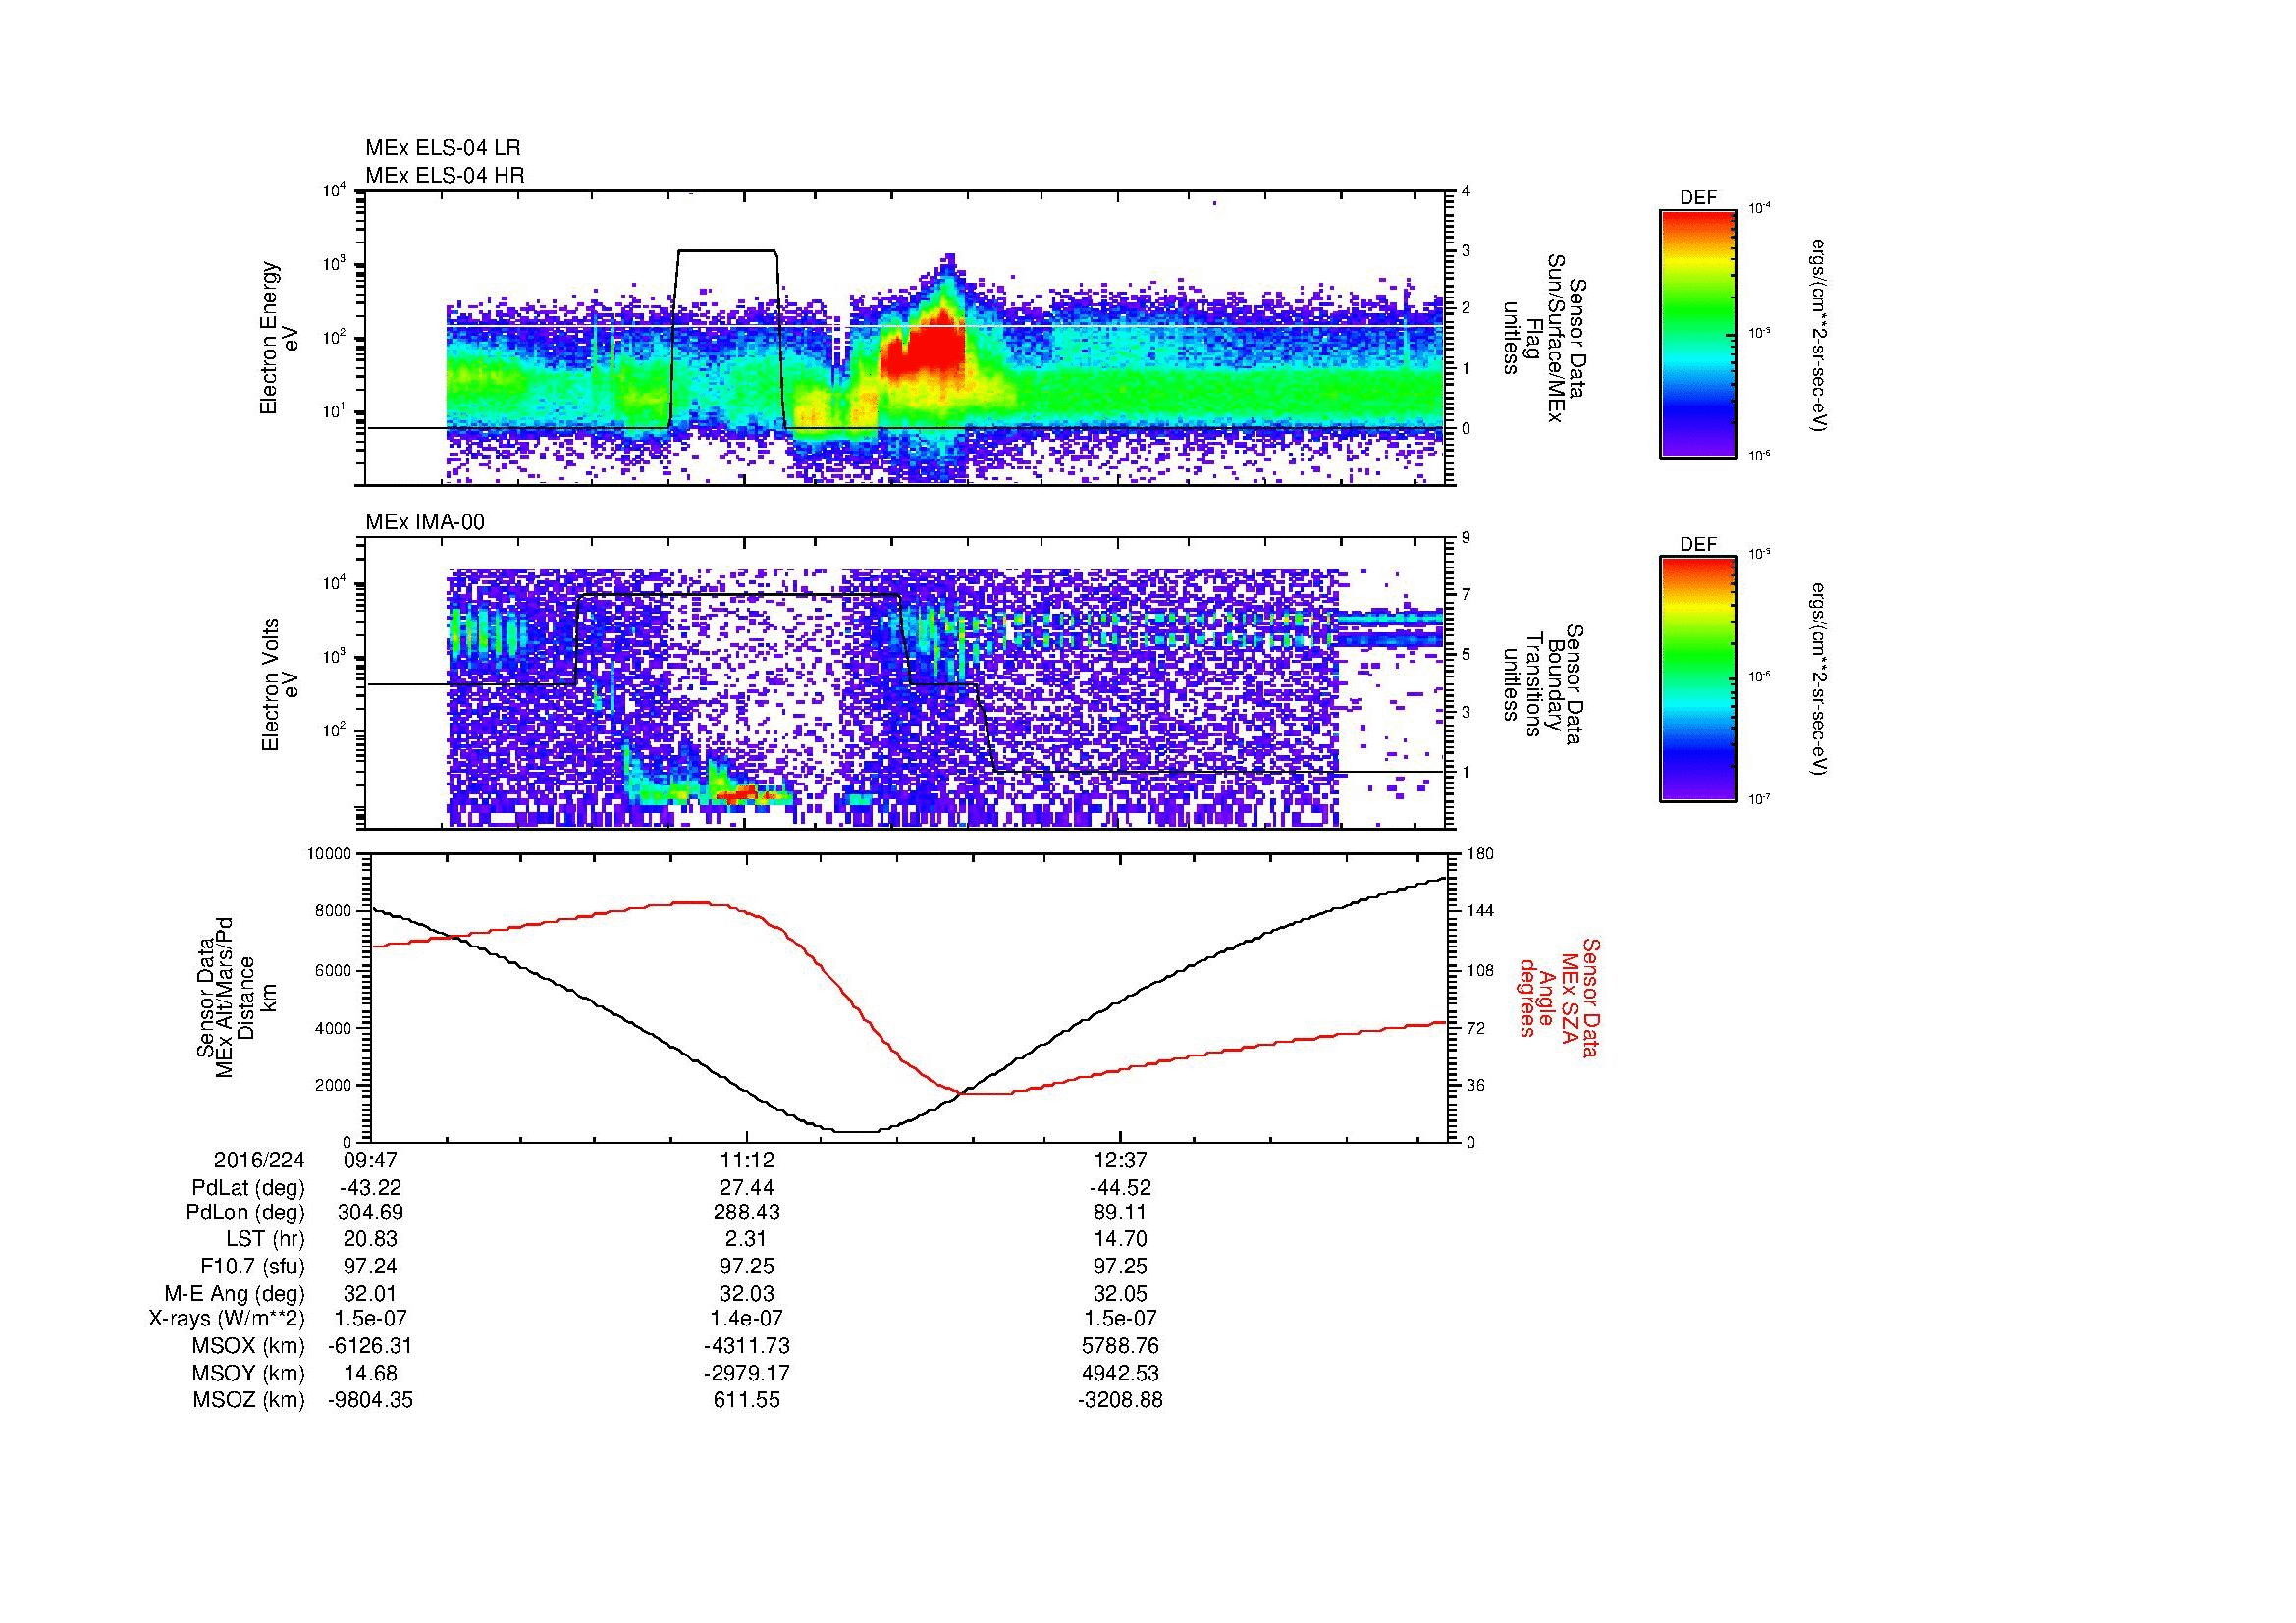Click PdLon value '288.43'
The width and height of the screenshot is (2296, 1623).
(x=747, y=1212)
